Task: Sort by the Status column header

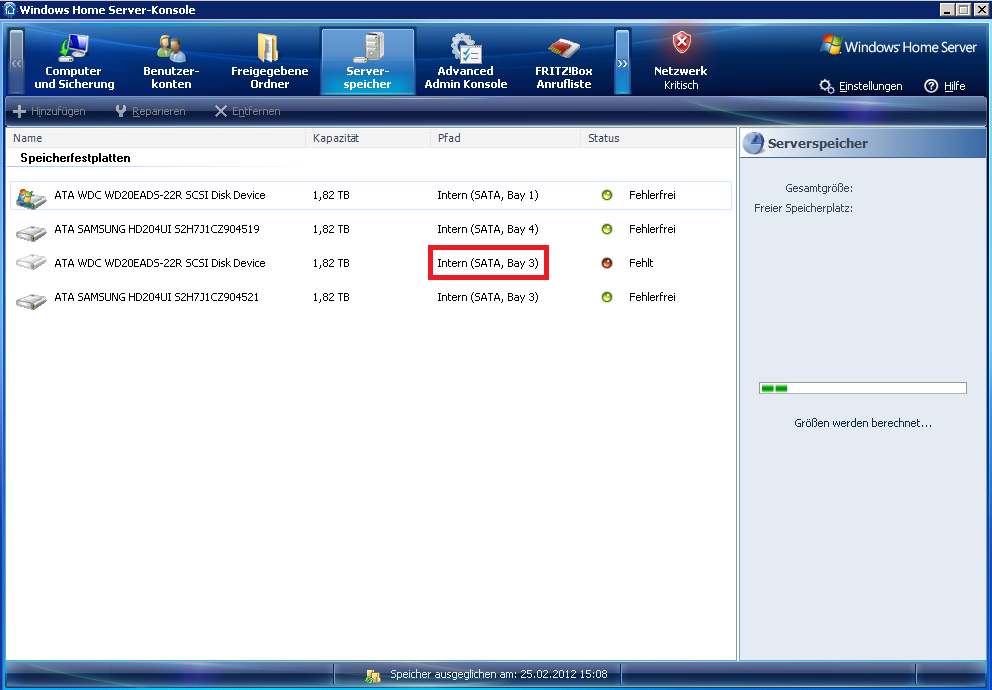Action: point(657,138)
